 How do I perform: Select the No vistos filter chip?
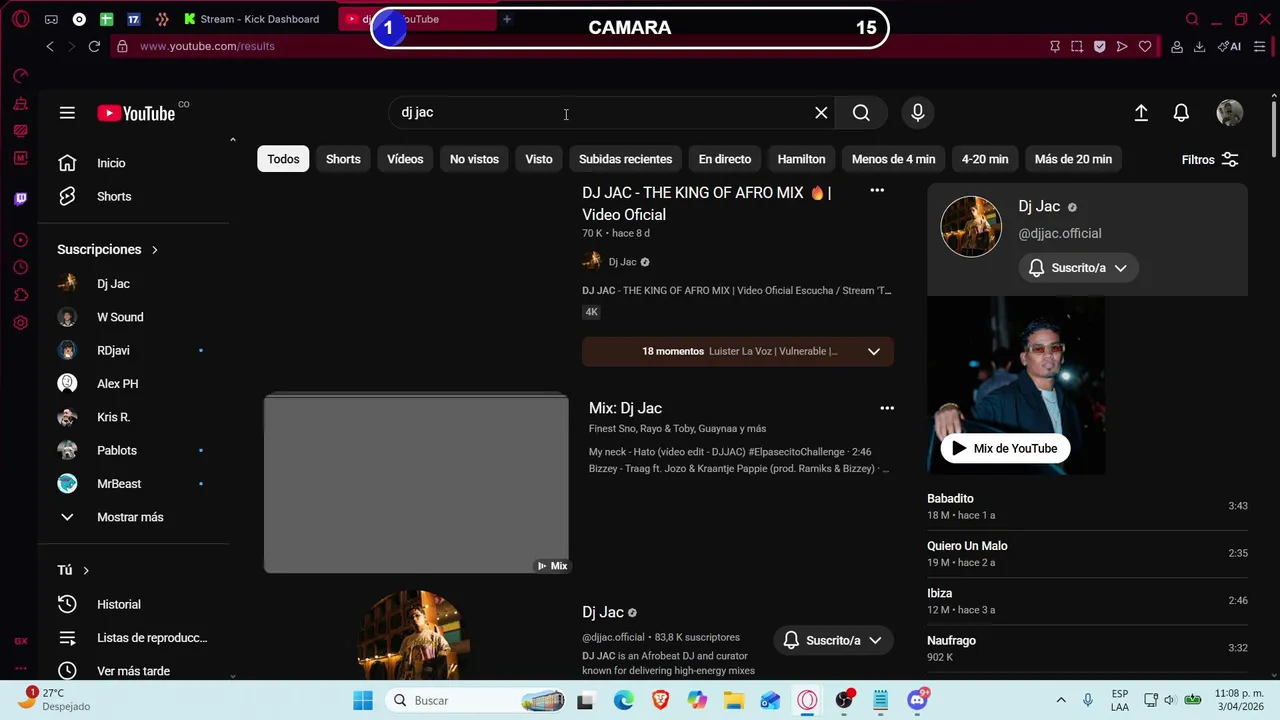tap(474, 159)
